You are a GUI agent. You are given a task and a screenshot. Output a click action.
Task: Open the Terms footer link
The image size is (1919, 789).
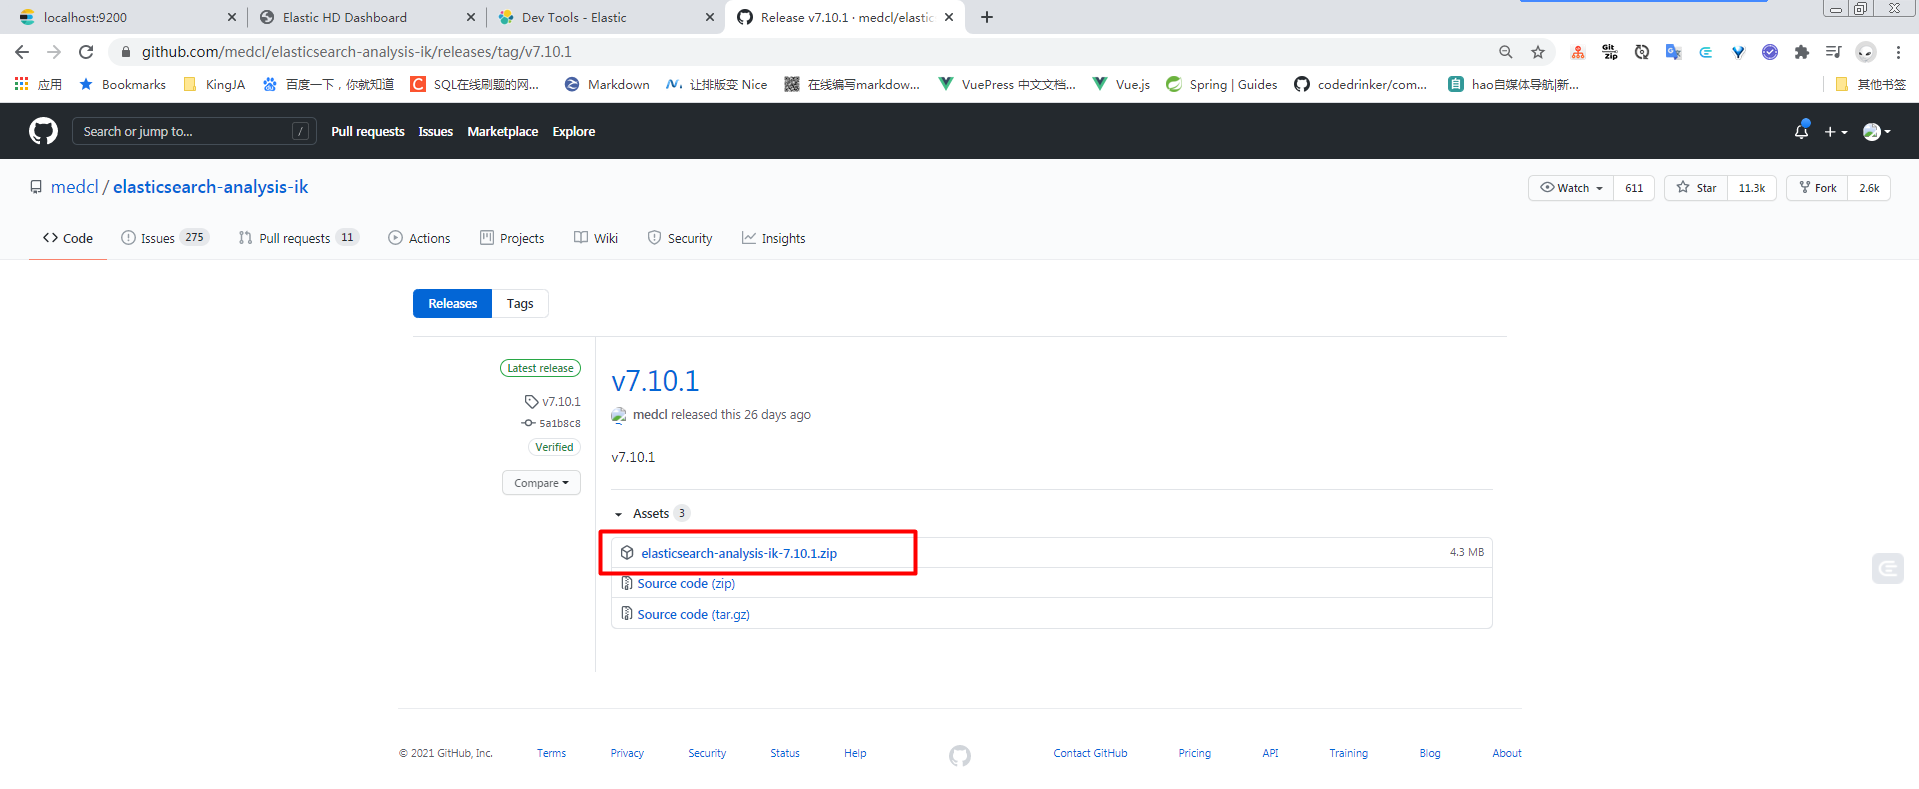pyautogui.click(x=551, y=753)
